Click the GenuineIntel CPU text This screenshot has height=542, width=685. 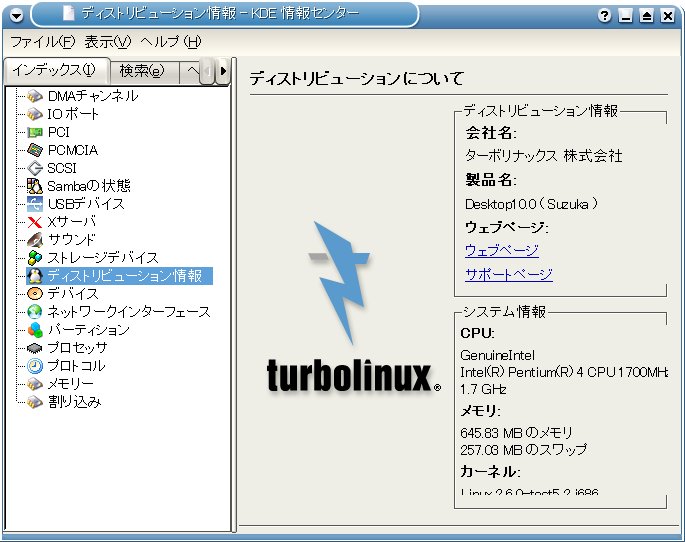[498, 355]
